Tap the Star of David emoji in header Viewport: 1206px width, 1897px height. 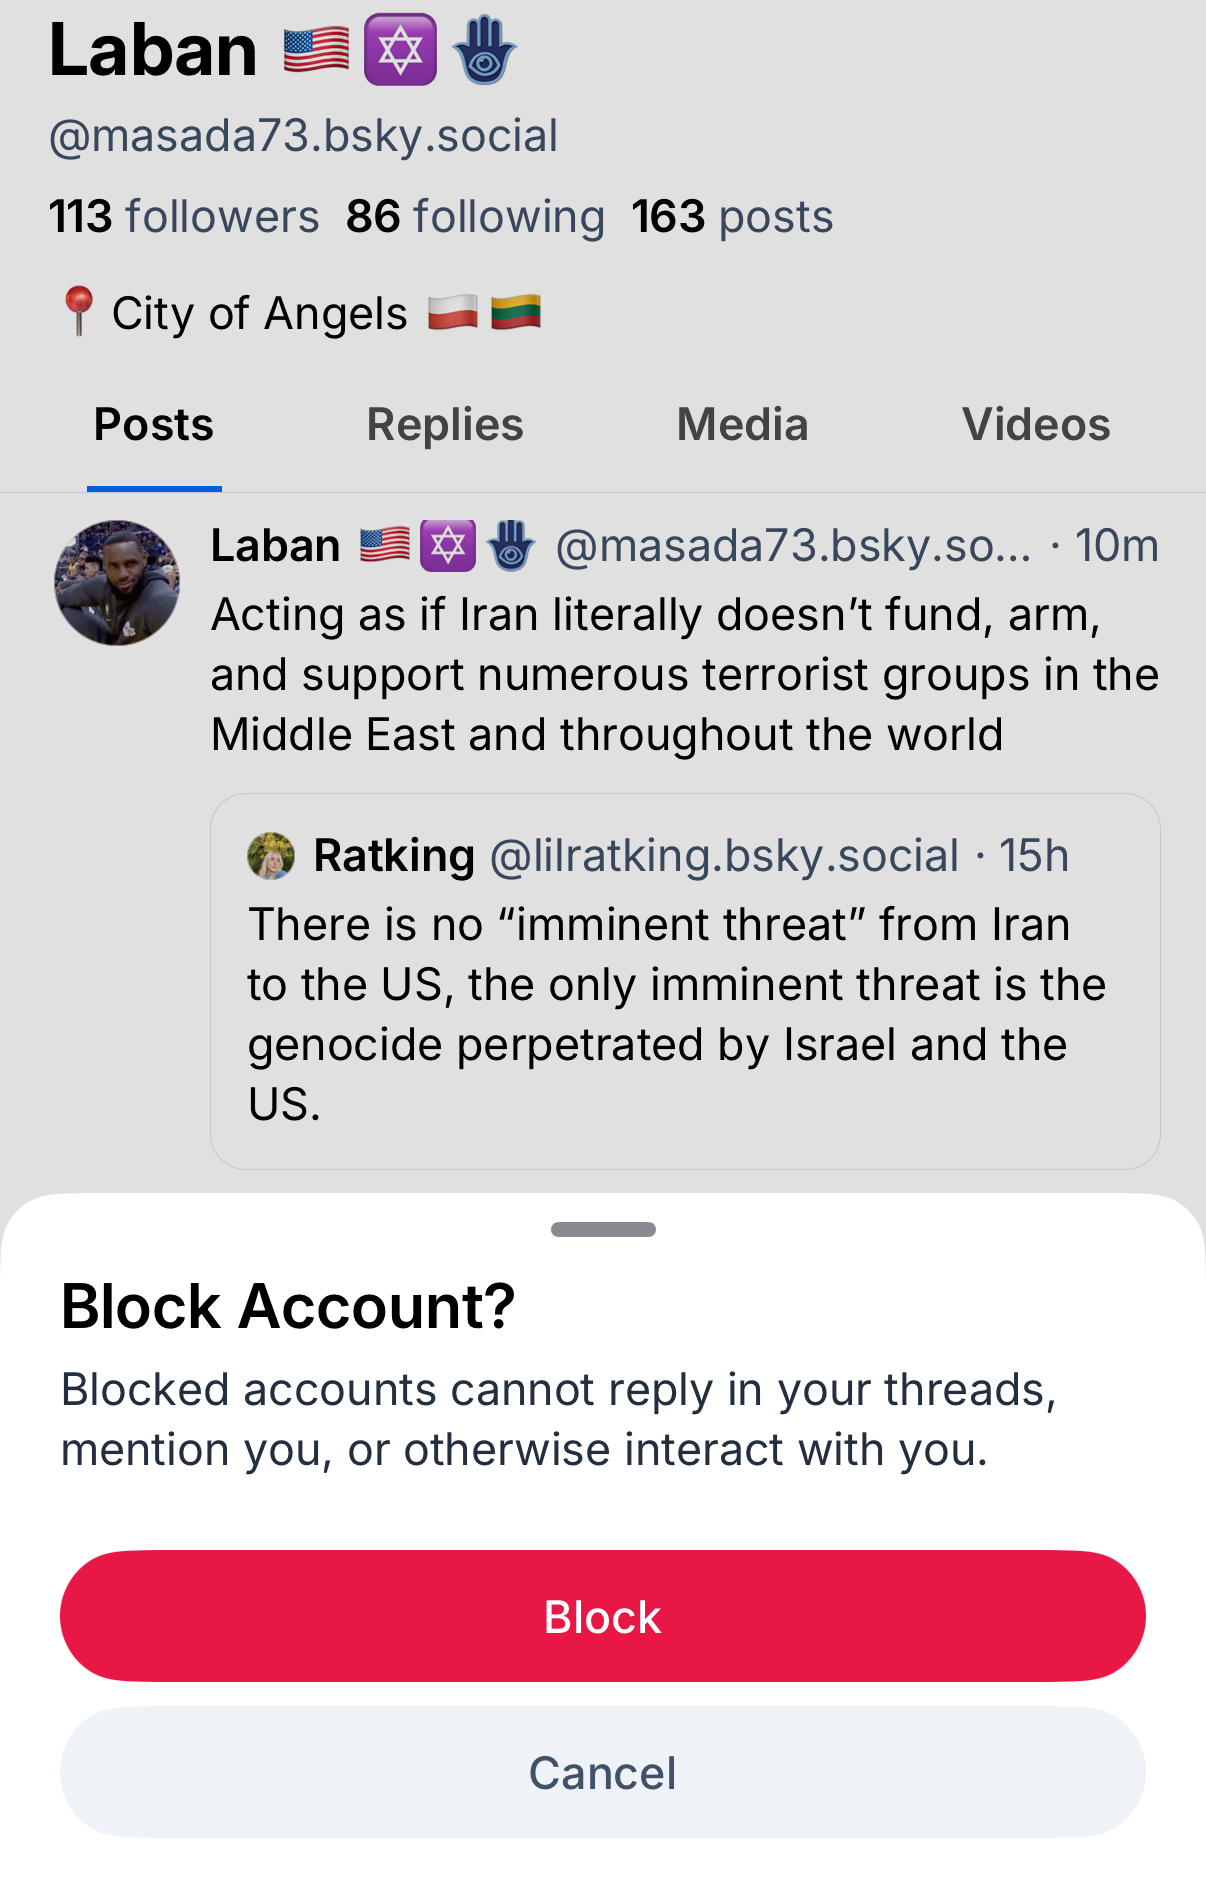point(400,50)
